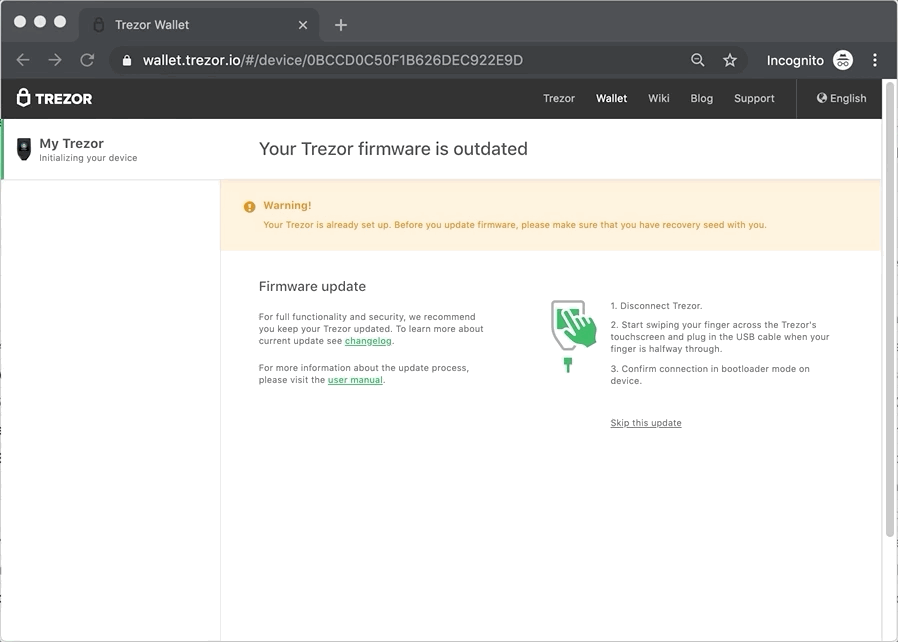Click Skip this update link
898x642 pixels.
(645, 423)
